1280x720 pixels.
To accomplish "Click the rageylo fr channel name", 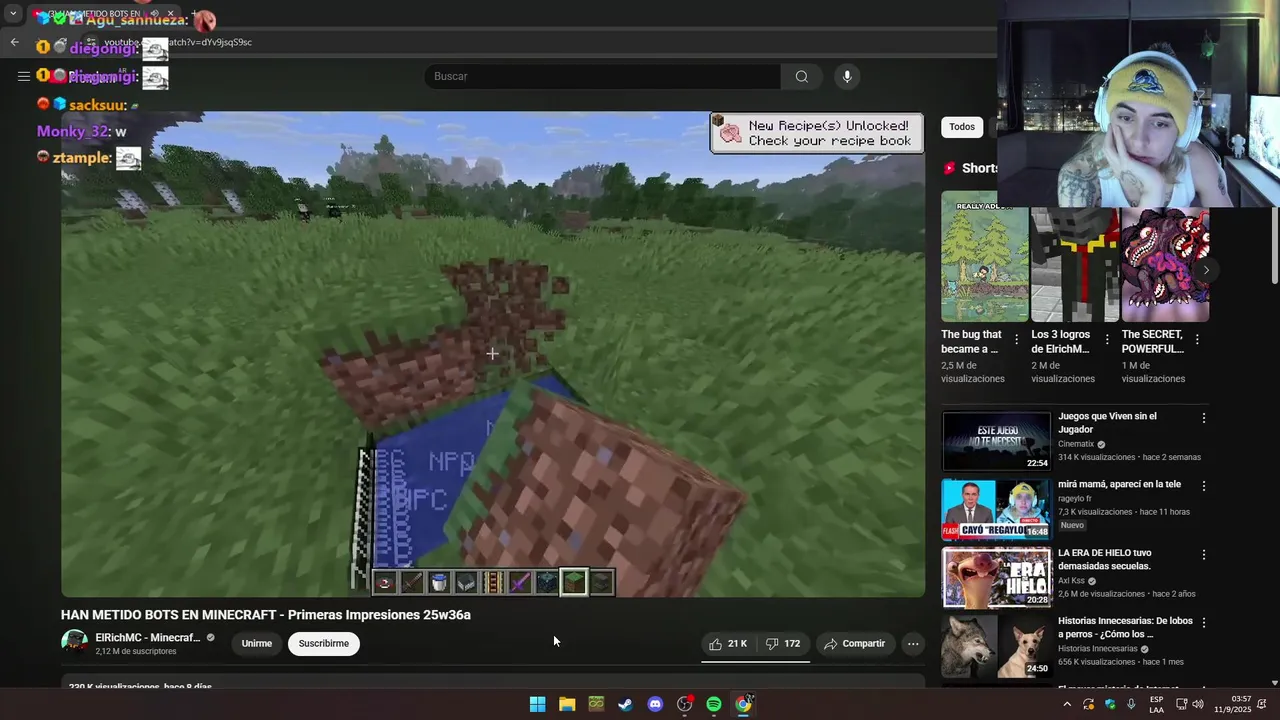I will pyautogui.click(x=1075, y=498).
